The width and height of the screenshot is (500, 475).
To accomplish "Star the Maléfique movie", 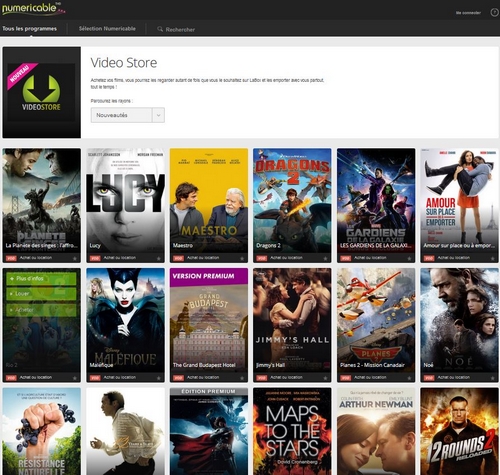I will (x=159, y=378).
